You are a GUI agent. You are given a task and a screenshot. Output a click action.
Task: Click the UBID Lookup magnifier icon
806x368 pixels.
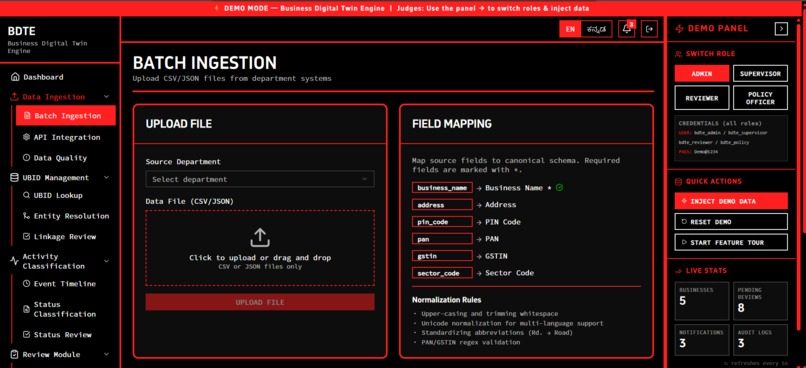[x=27, y=195]
